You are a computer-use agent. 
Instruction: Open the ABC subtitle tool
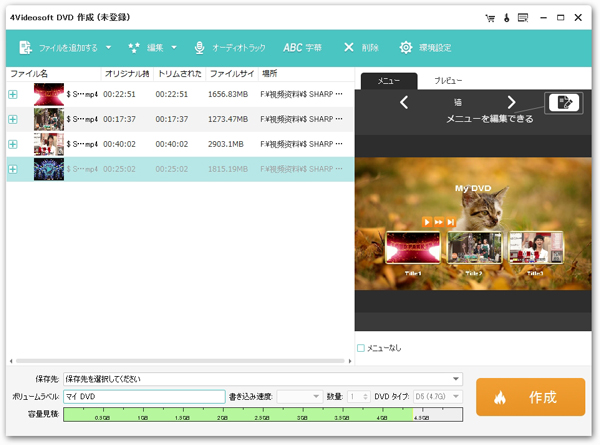(302, 47)
